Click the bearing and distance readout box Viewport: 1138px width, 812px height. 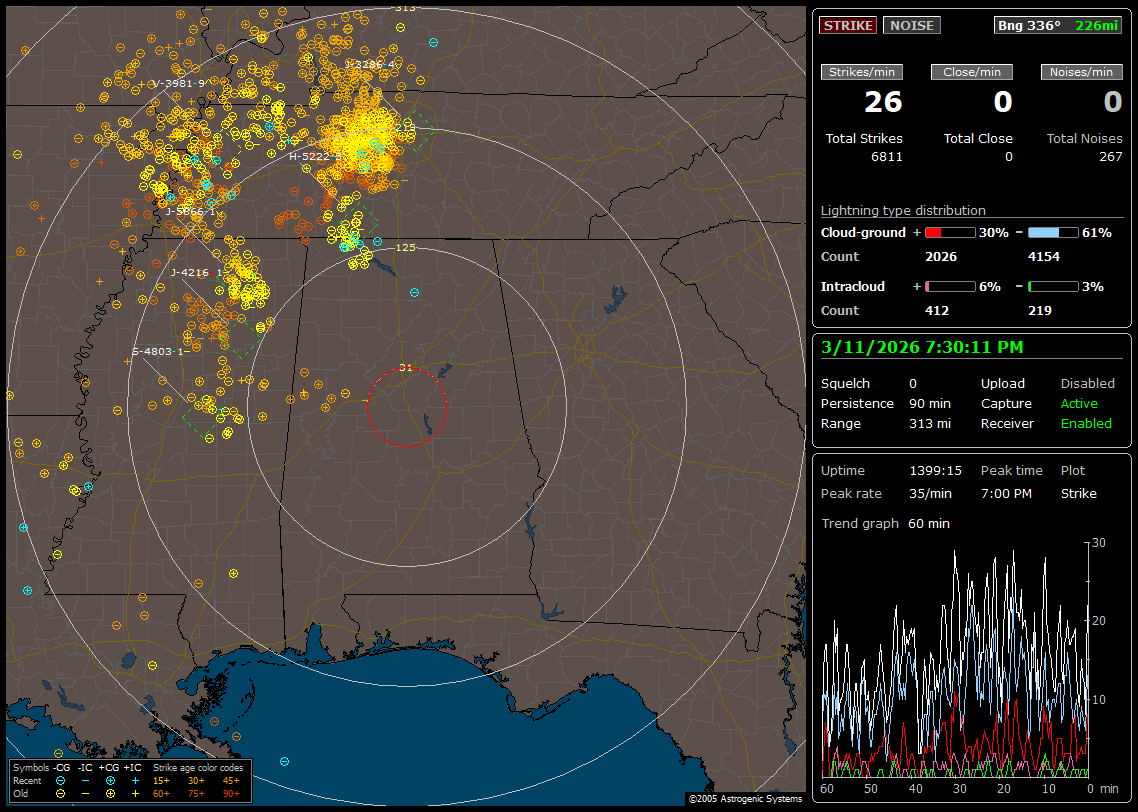click(1058, 25)
